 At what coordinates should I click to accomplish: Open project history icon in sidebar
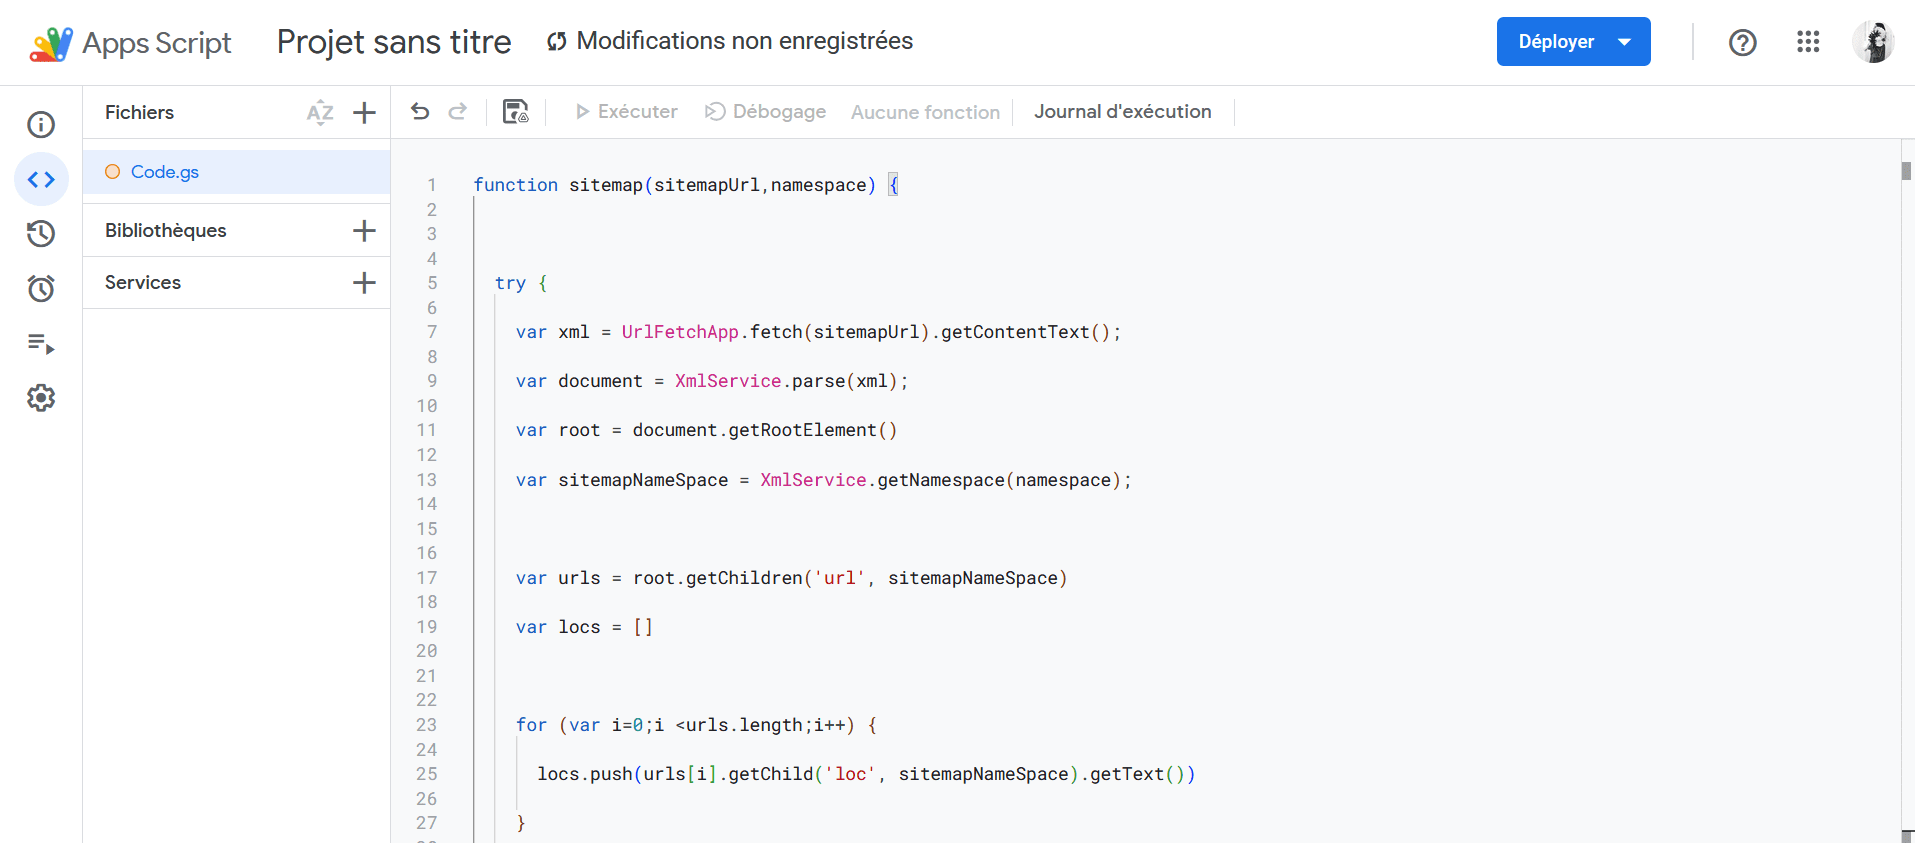pos(41,234)
